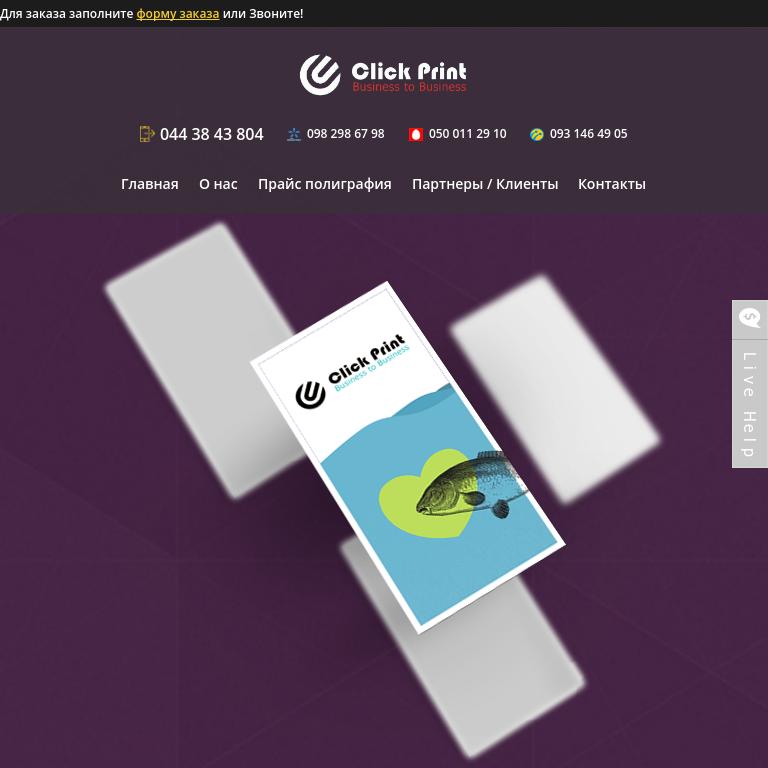
Task: Click the Click Print logo in header
Action: click(383, 74)
